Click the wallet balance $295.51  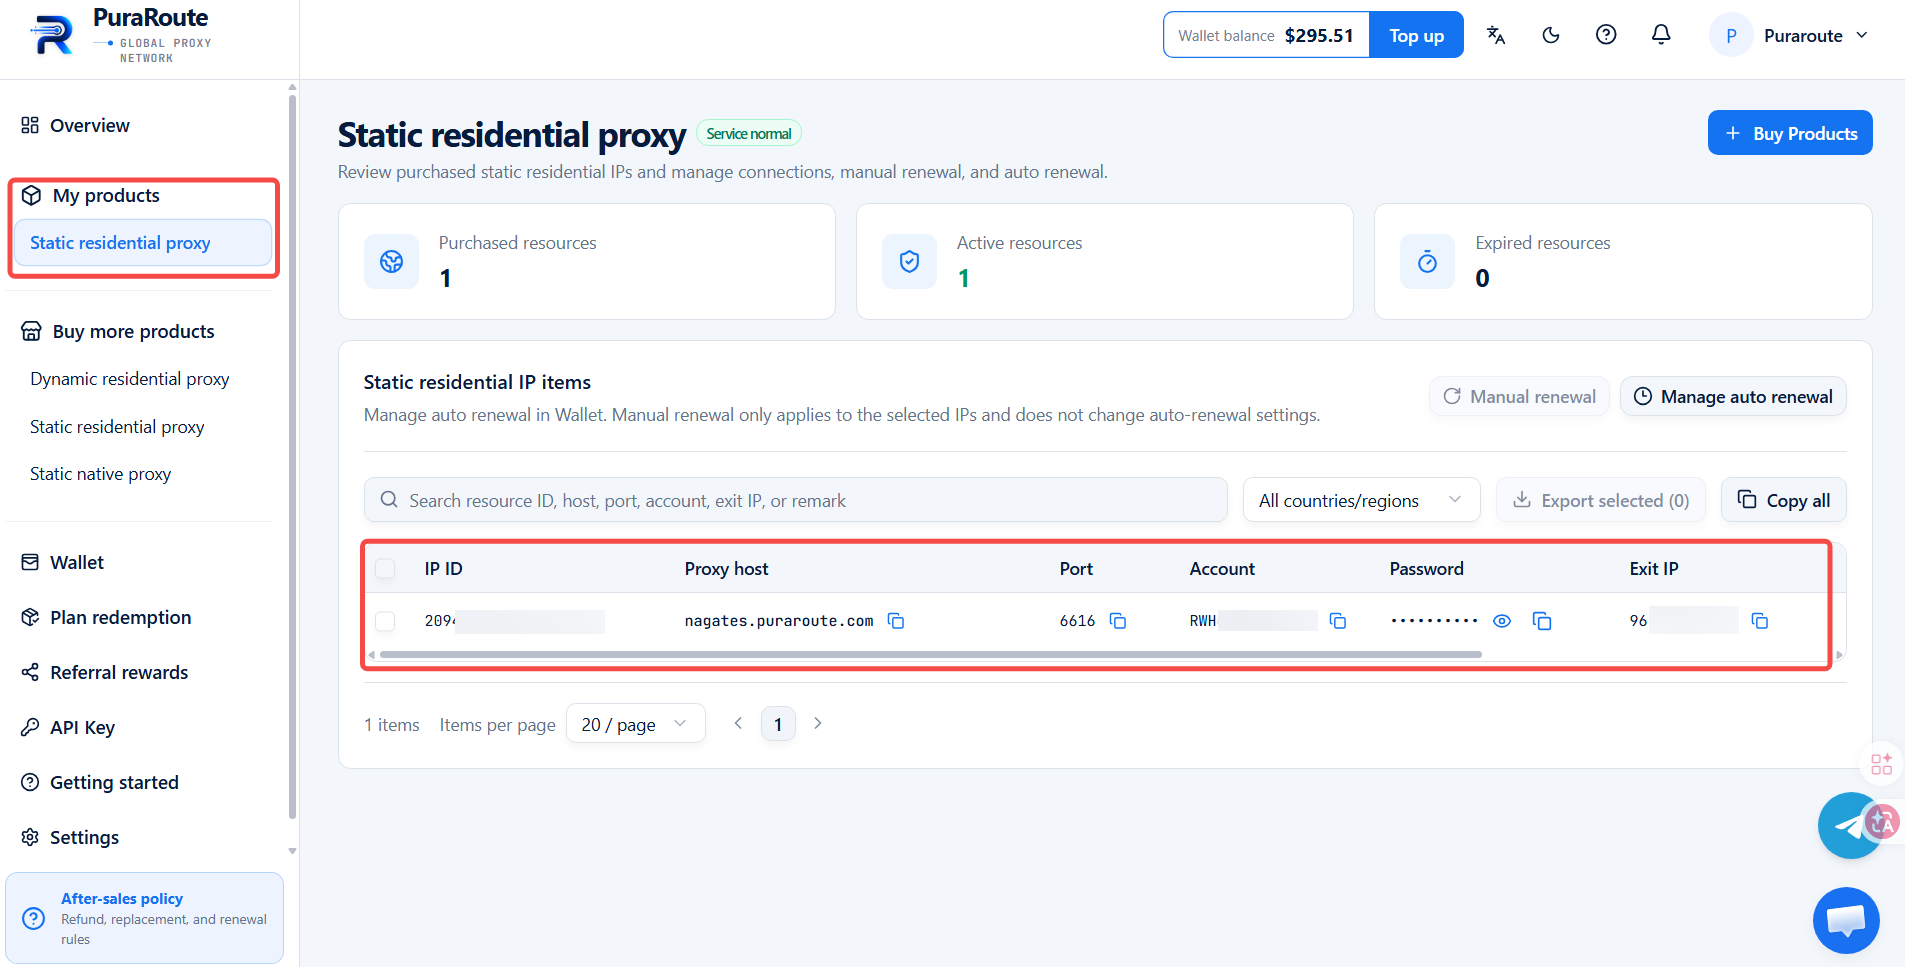1319,35
